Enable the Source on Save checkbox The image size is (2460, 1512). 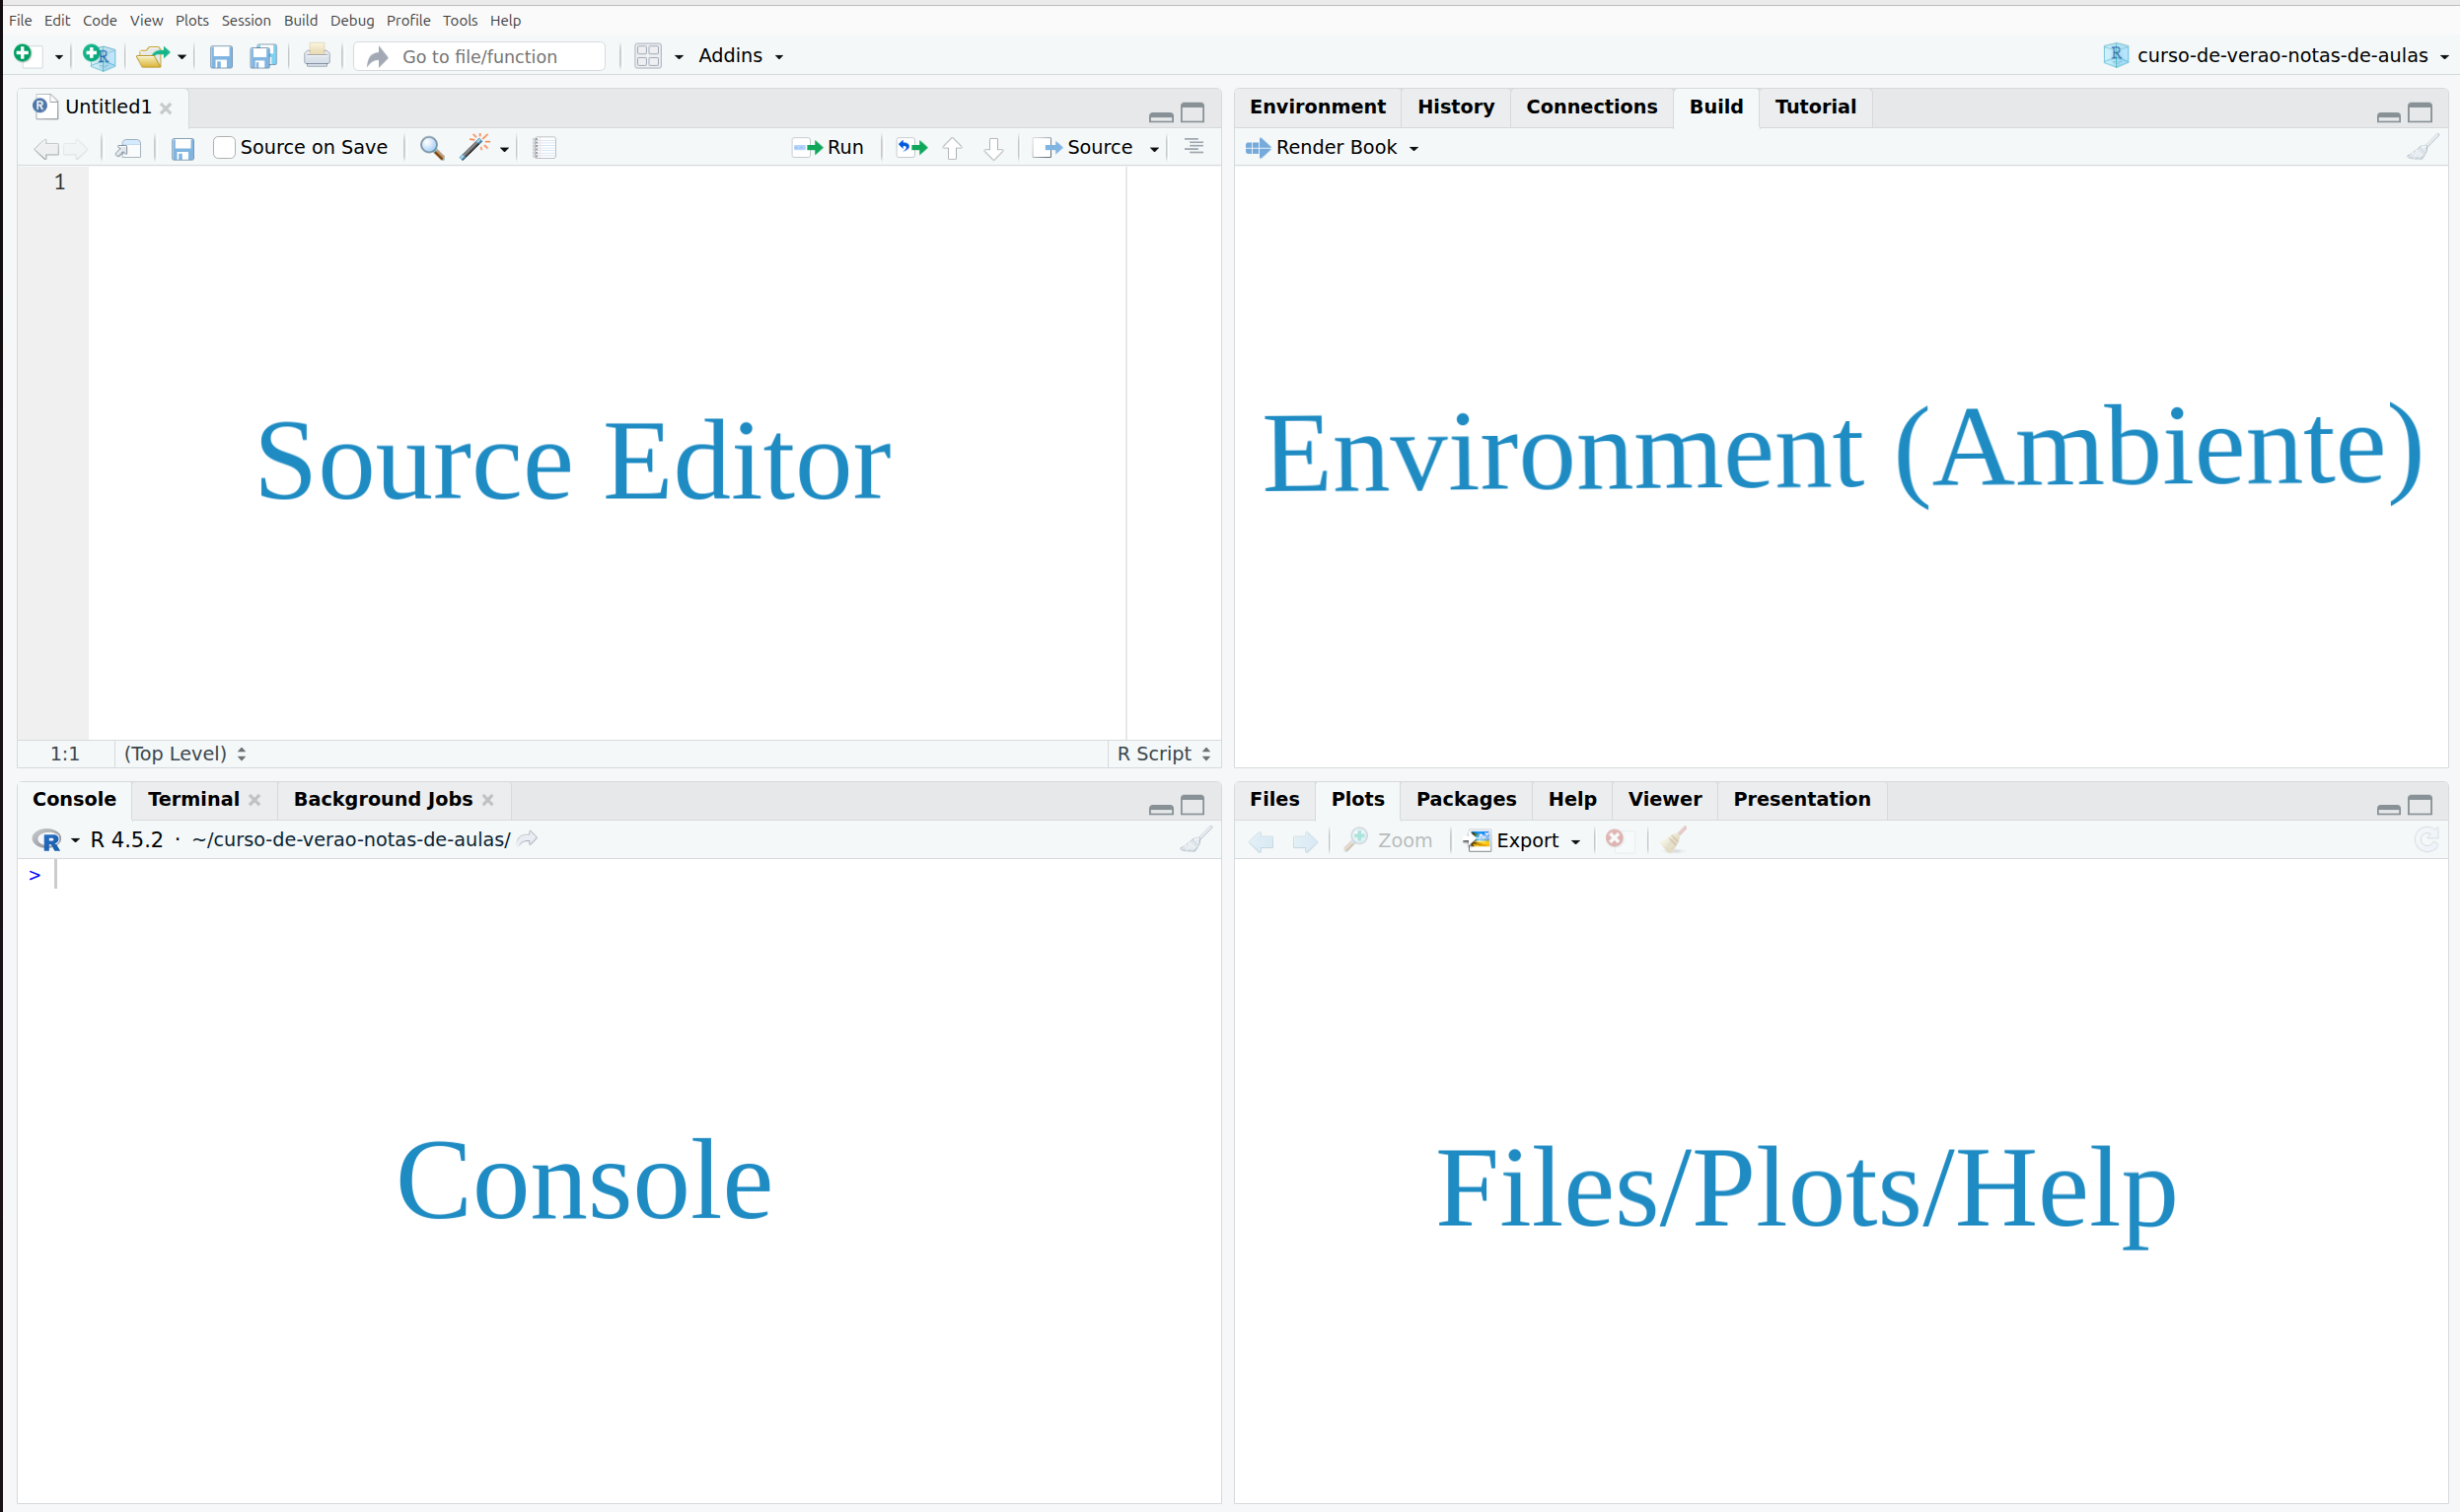(224, 148)
